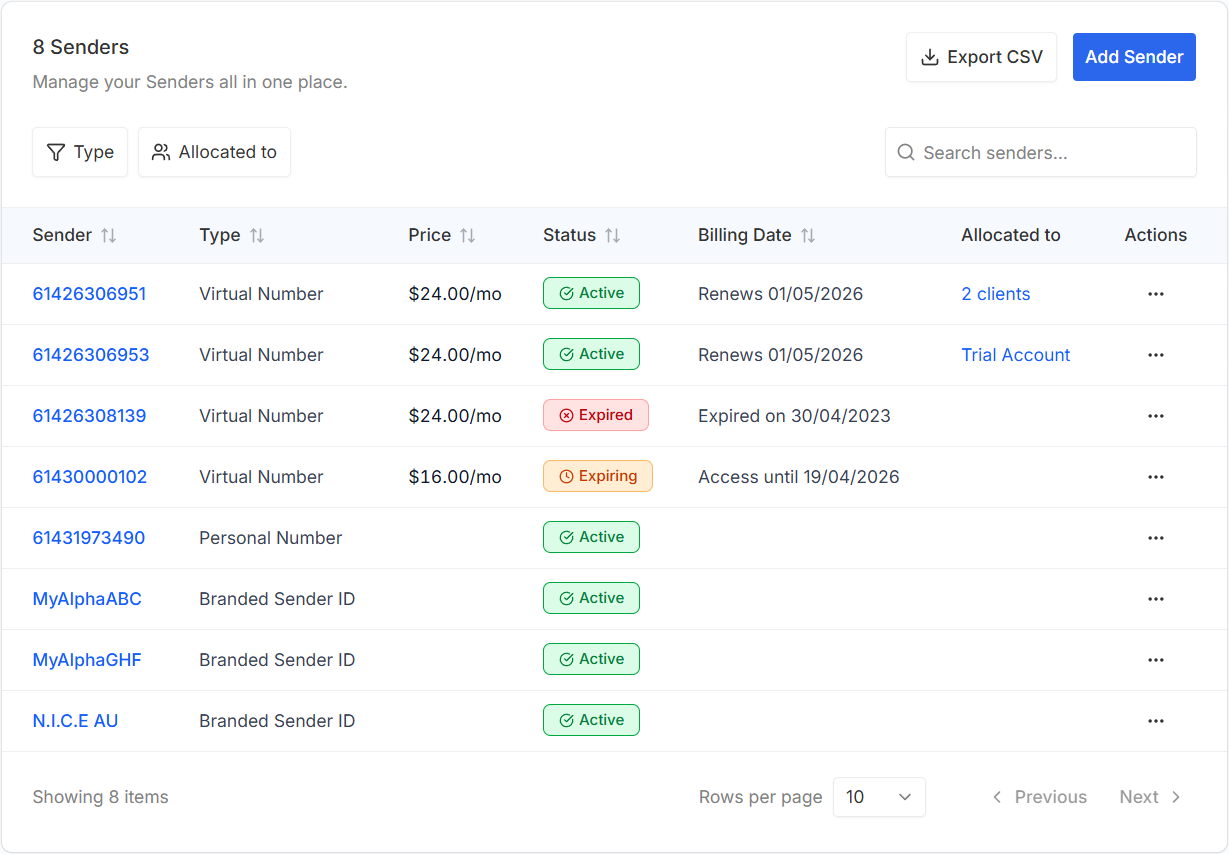Open actions menu for sender 61426306953
Image resolution: width=1229 pixels, height=854 pixels.
pyautogui.click(x=1156, y=355)
